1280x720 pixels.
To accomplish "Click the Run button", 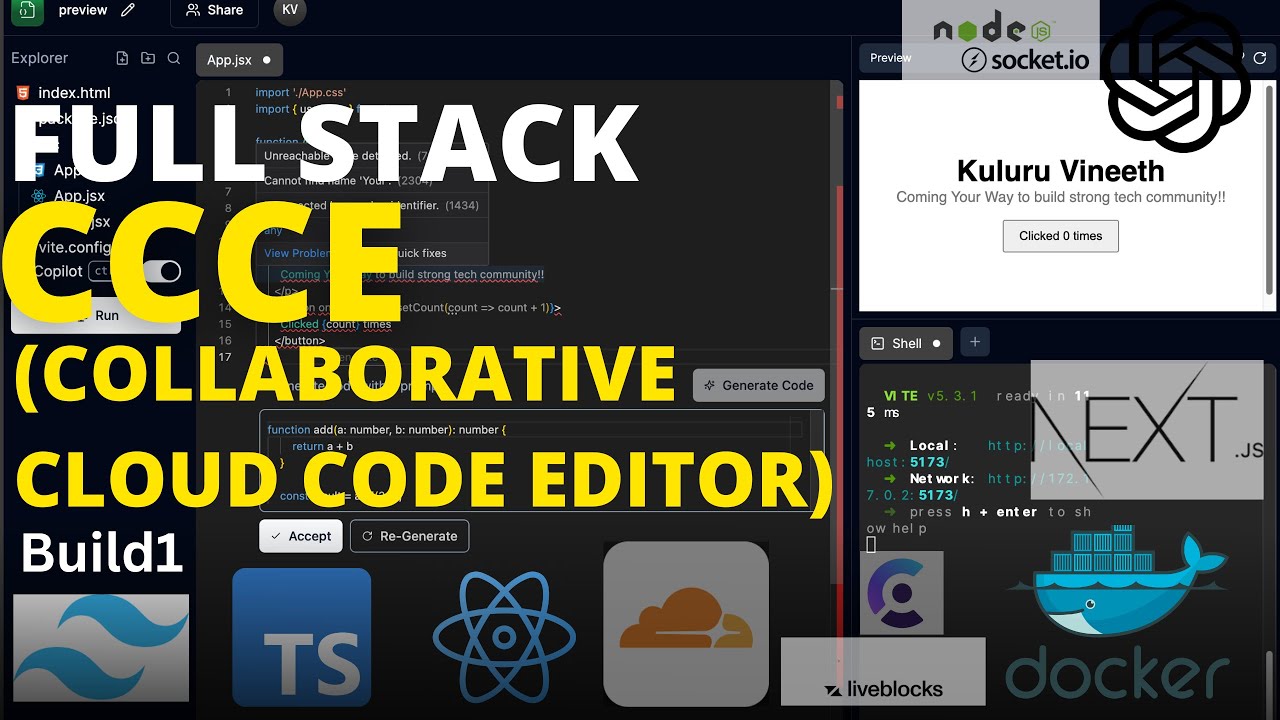I will pyautogui.click(x=96, y=315).
